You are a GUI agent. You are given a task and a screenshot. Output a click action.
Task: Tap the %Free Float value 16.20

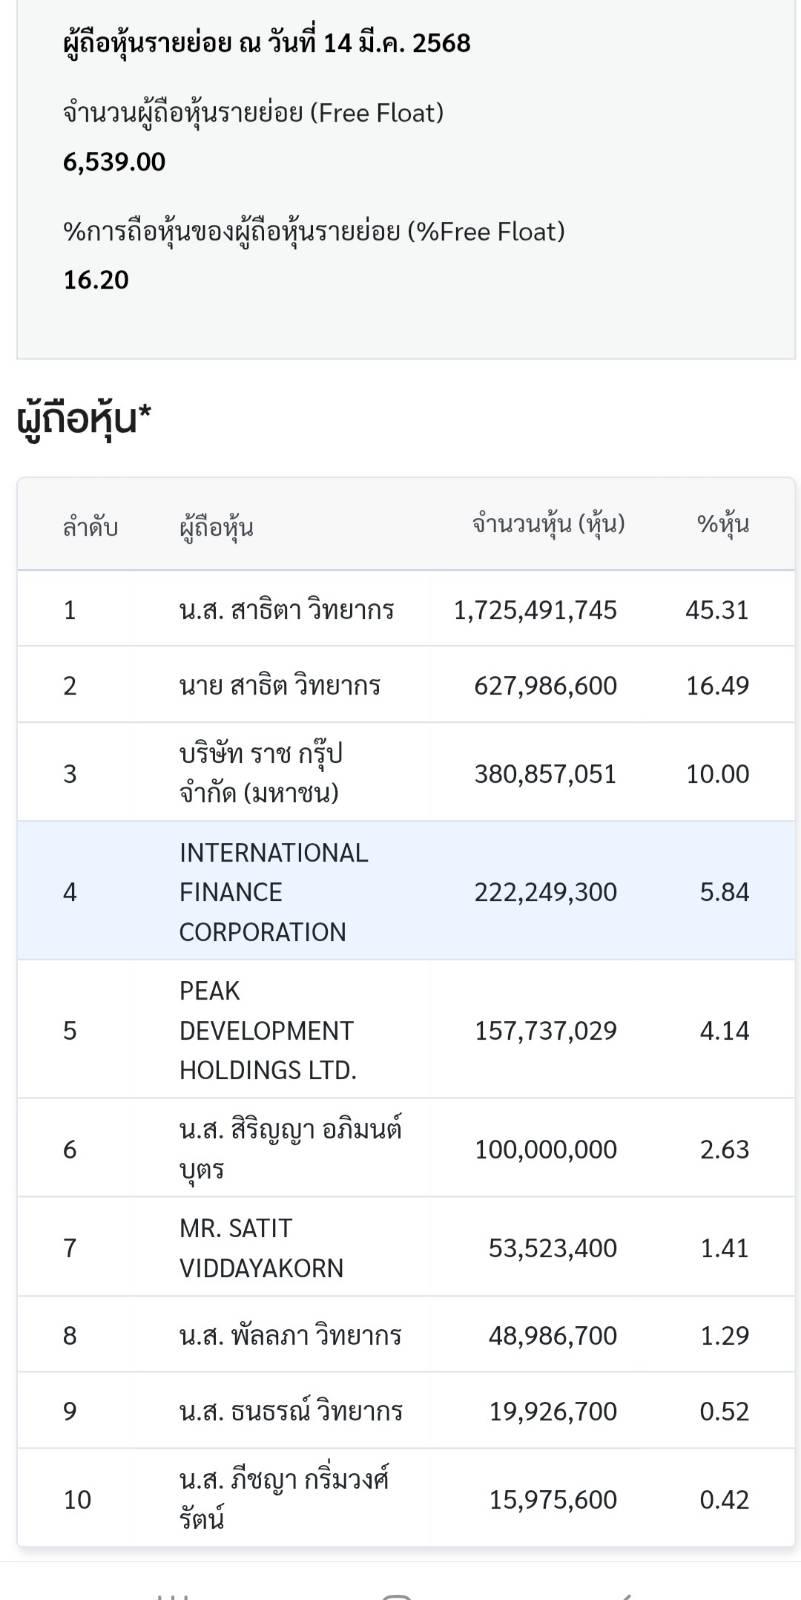(96, 280)
